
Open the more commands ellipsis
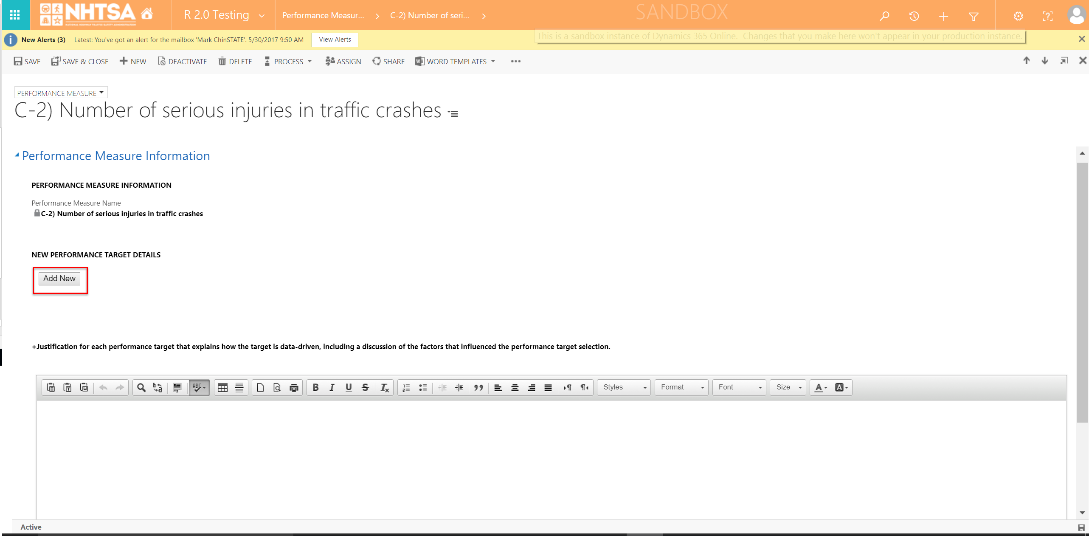(515, 61)
